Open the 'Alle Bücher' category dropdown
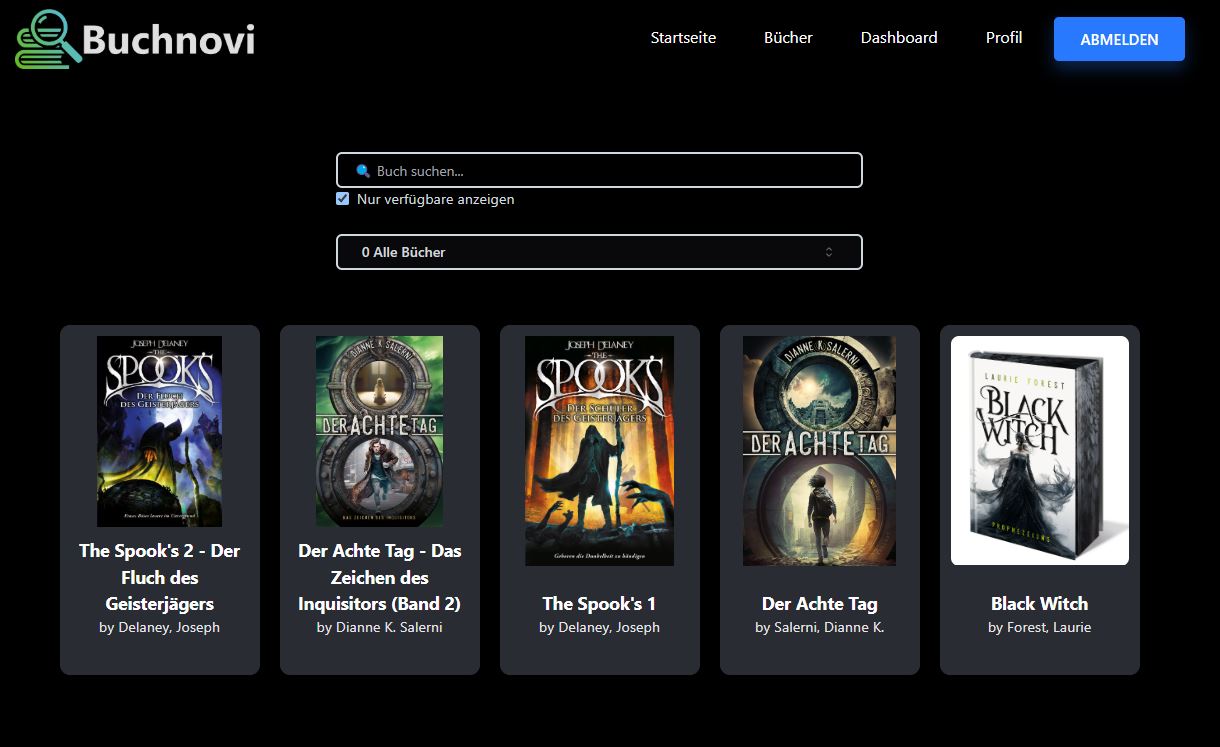The image size is (1220, 747). pos(598,252)
